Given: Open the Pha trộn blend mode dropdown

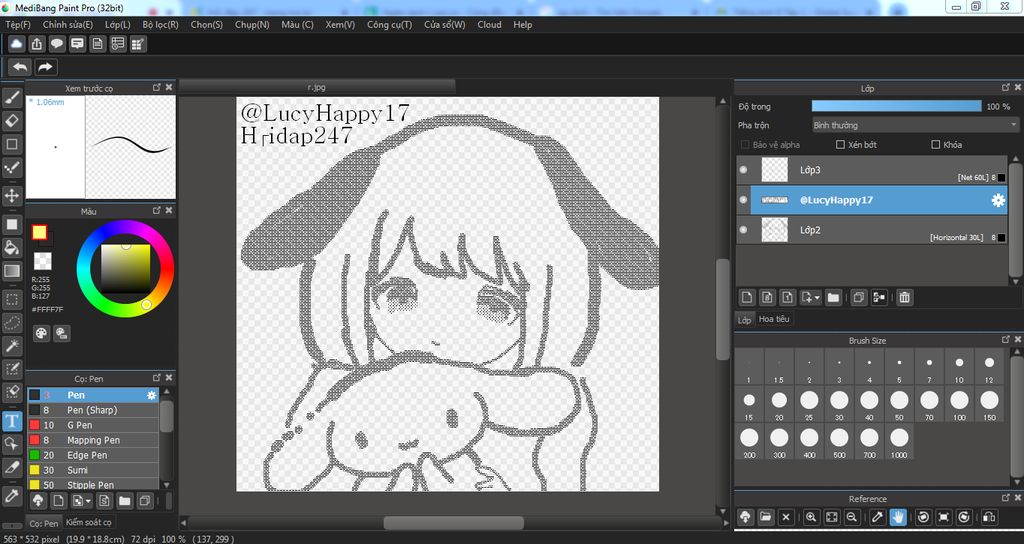Looking at the screenshot, I should [915, 125].
